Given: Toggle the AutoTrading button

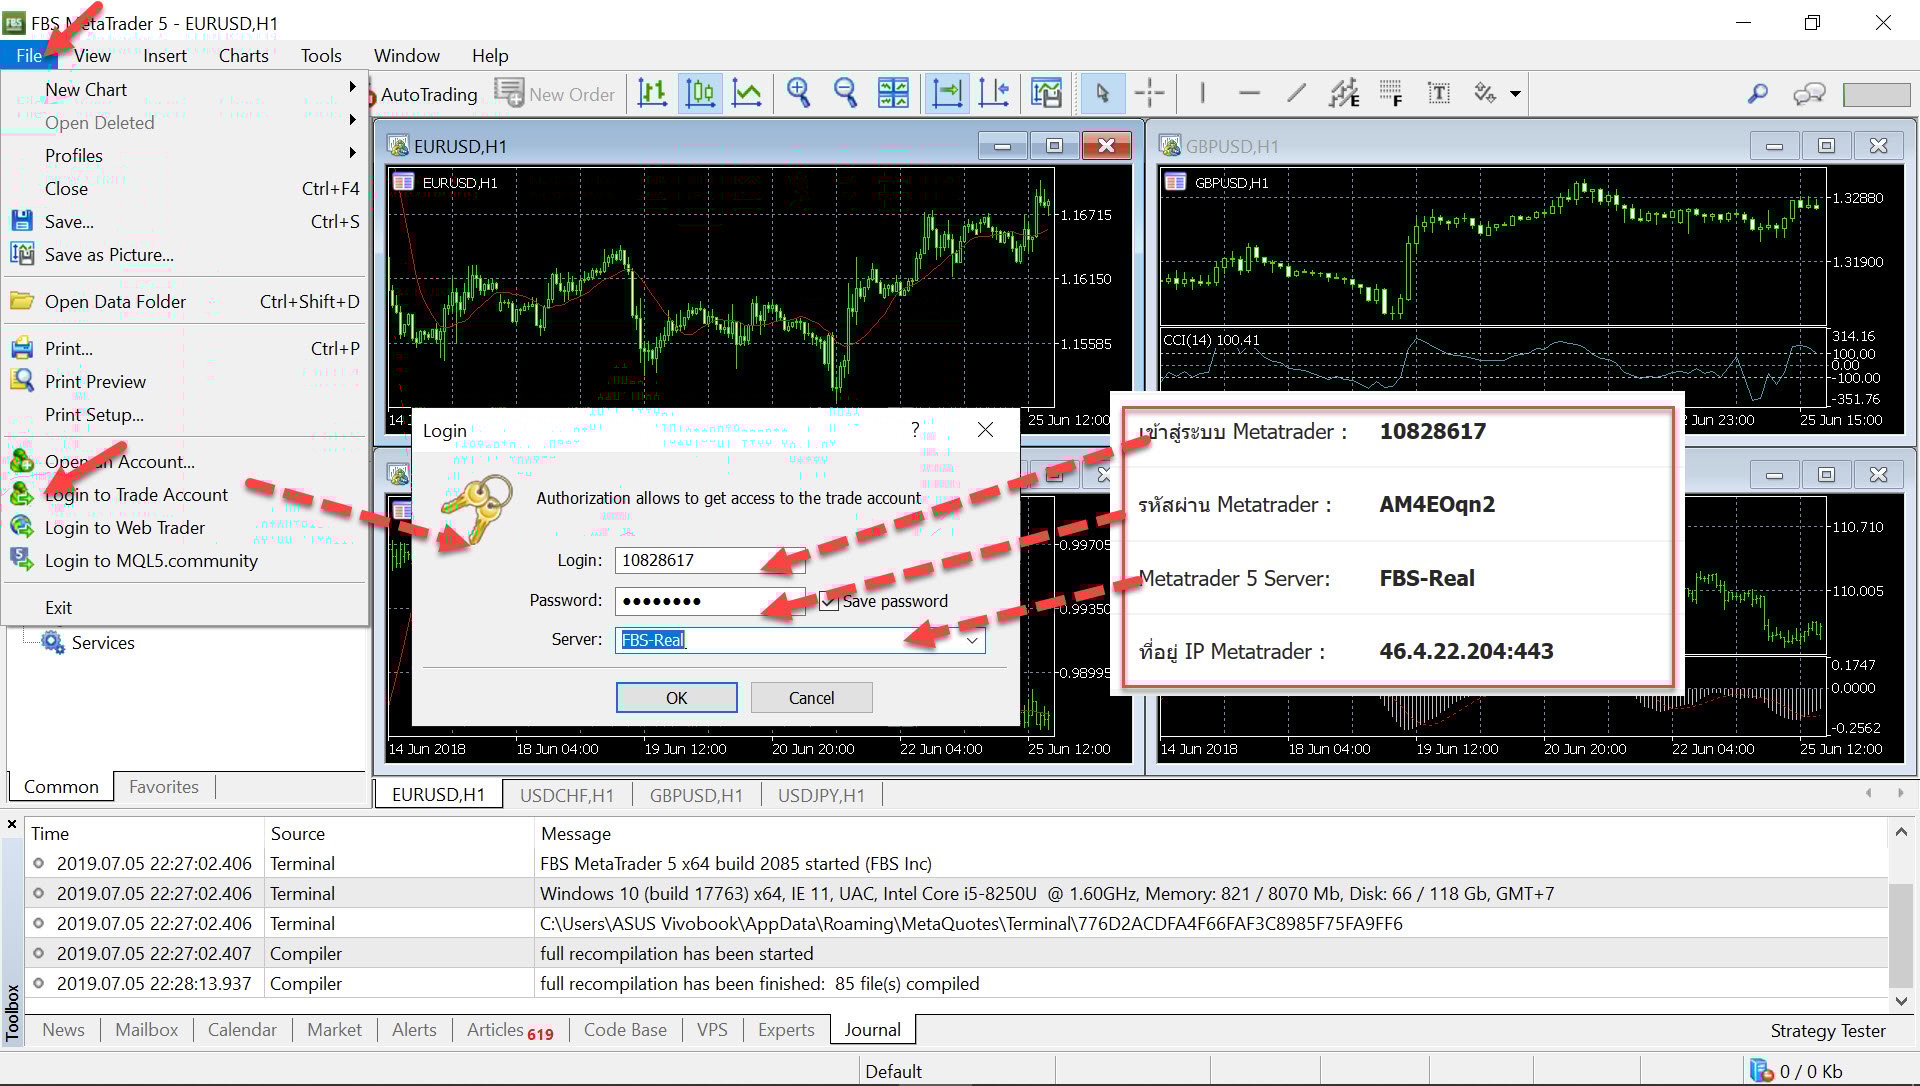Looking at the screenshot, I should (424, 94).
